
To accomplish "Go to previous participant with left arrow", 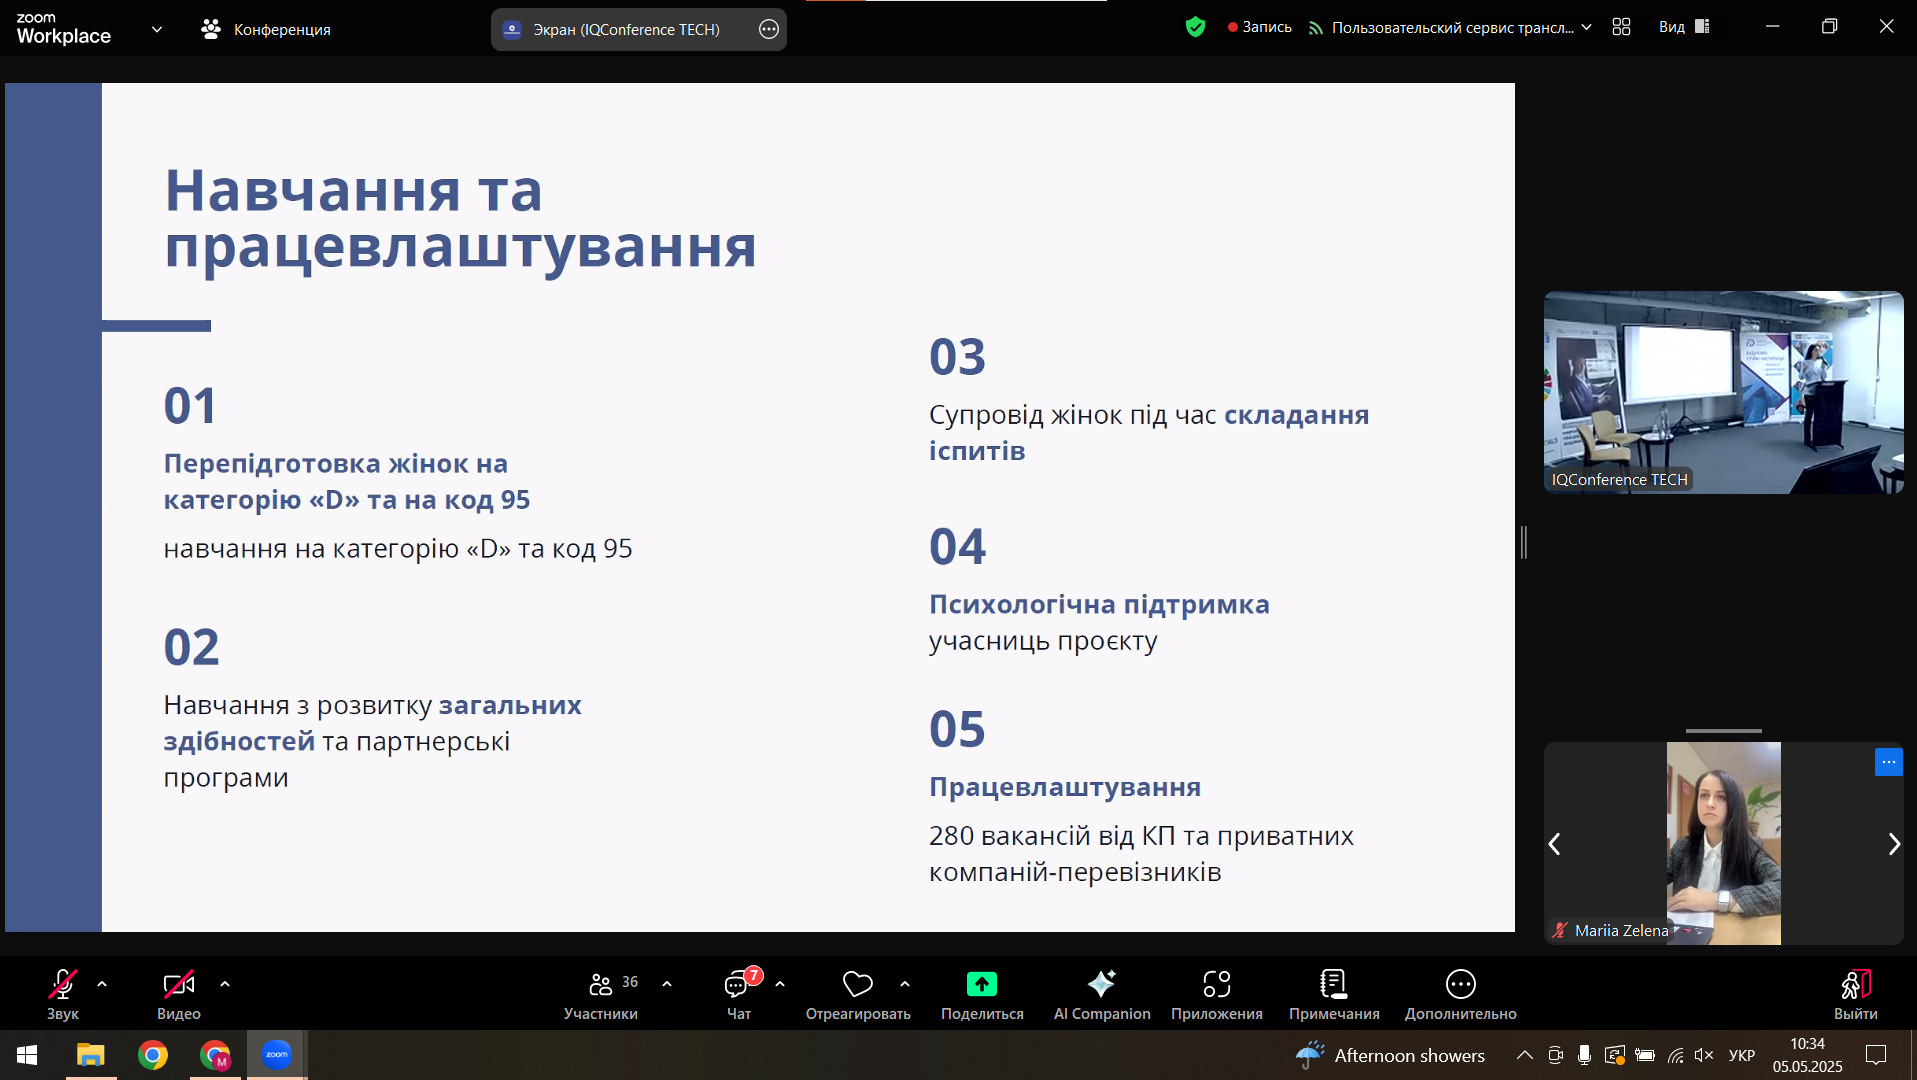I will pos(1554,844).
